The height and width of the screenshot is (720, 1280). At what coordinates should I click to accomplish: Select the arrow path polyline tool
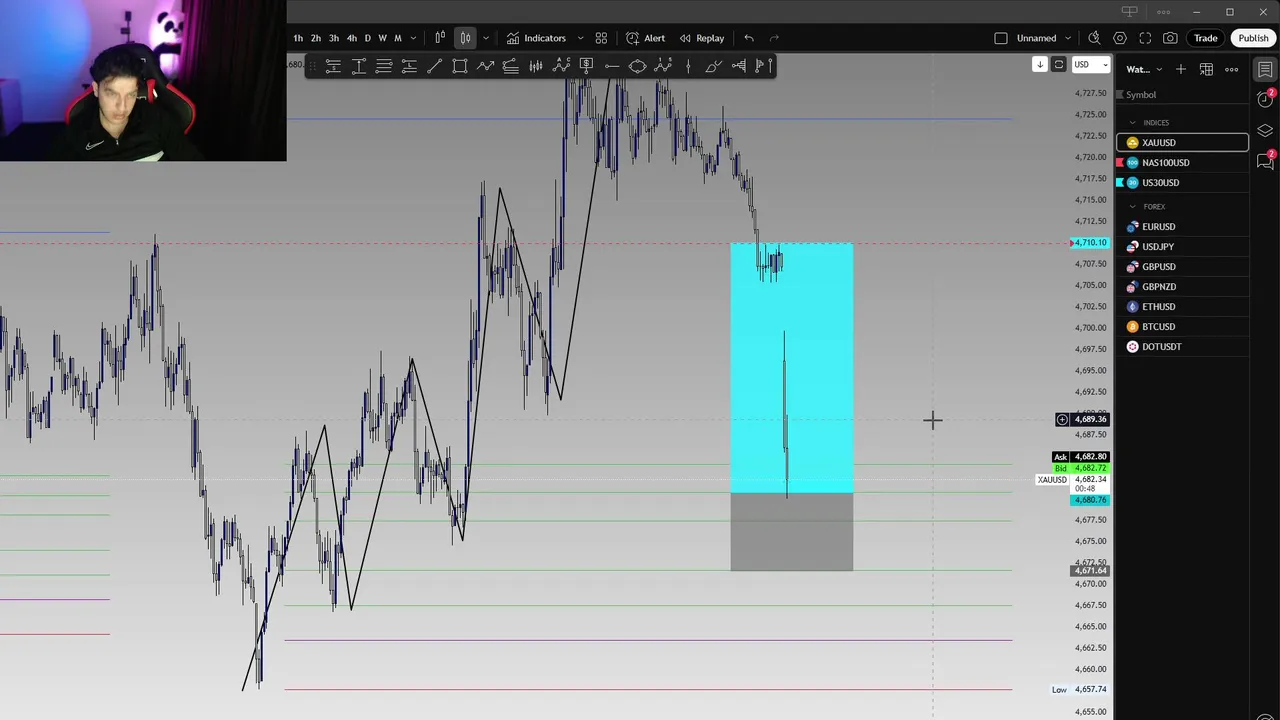485,66
